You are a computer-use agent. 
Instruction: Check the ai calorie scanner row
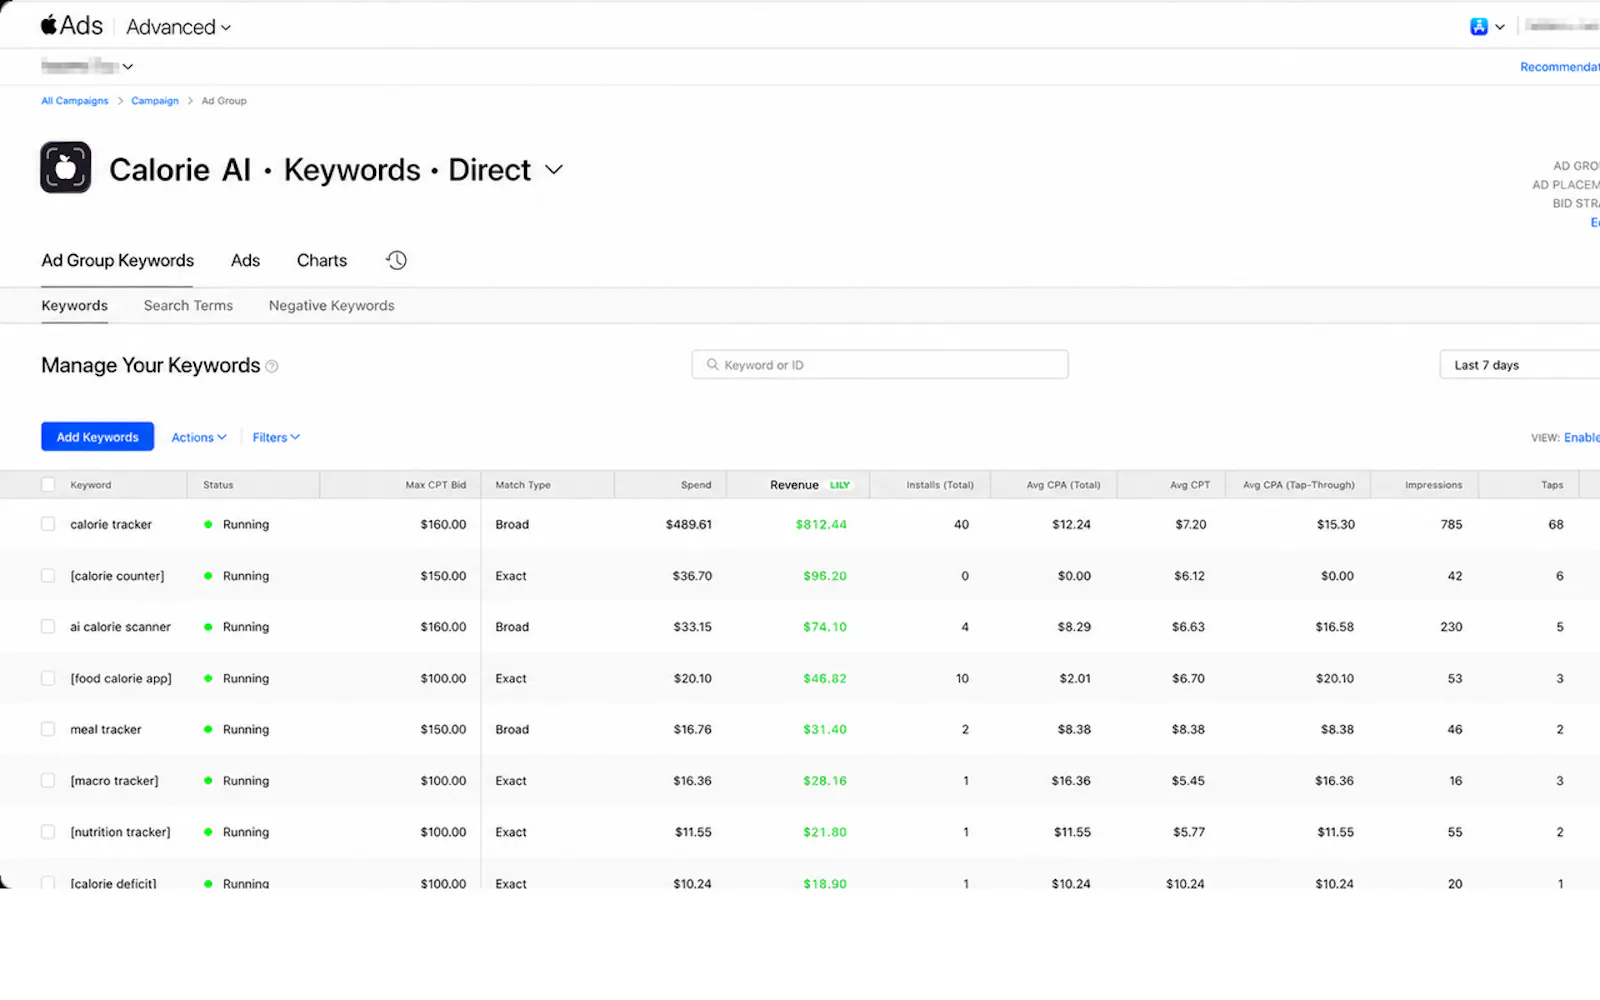pos(48,627)
